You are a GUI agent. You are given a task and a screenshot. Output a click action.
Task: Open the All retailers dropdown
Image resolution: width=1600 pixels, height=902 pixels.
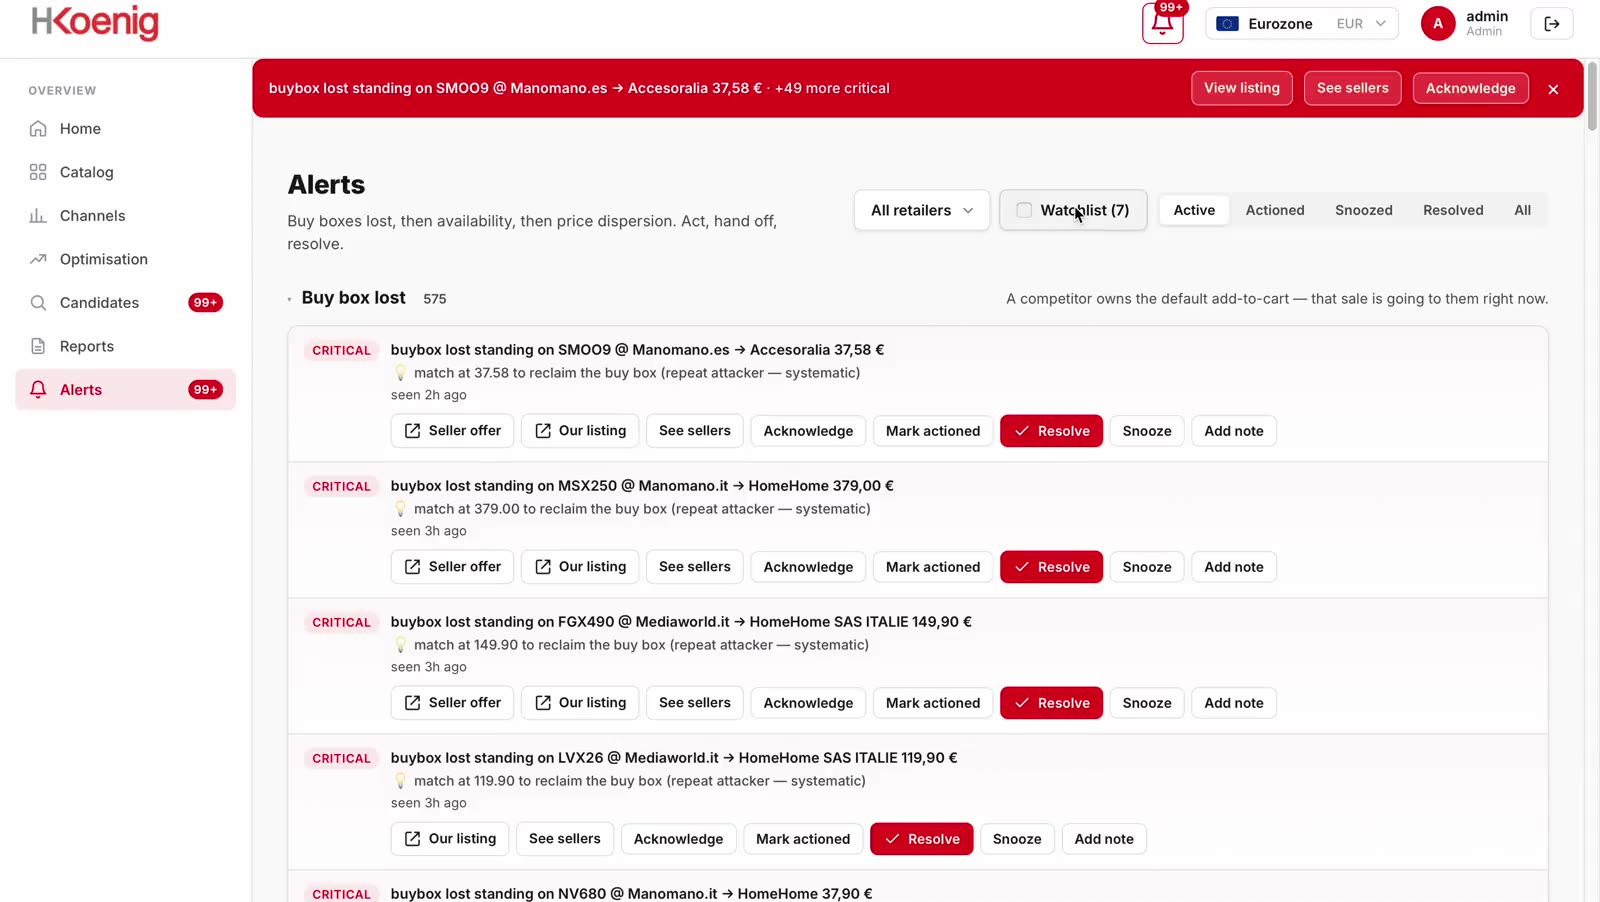[922, 210]
